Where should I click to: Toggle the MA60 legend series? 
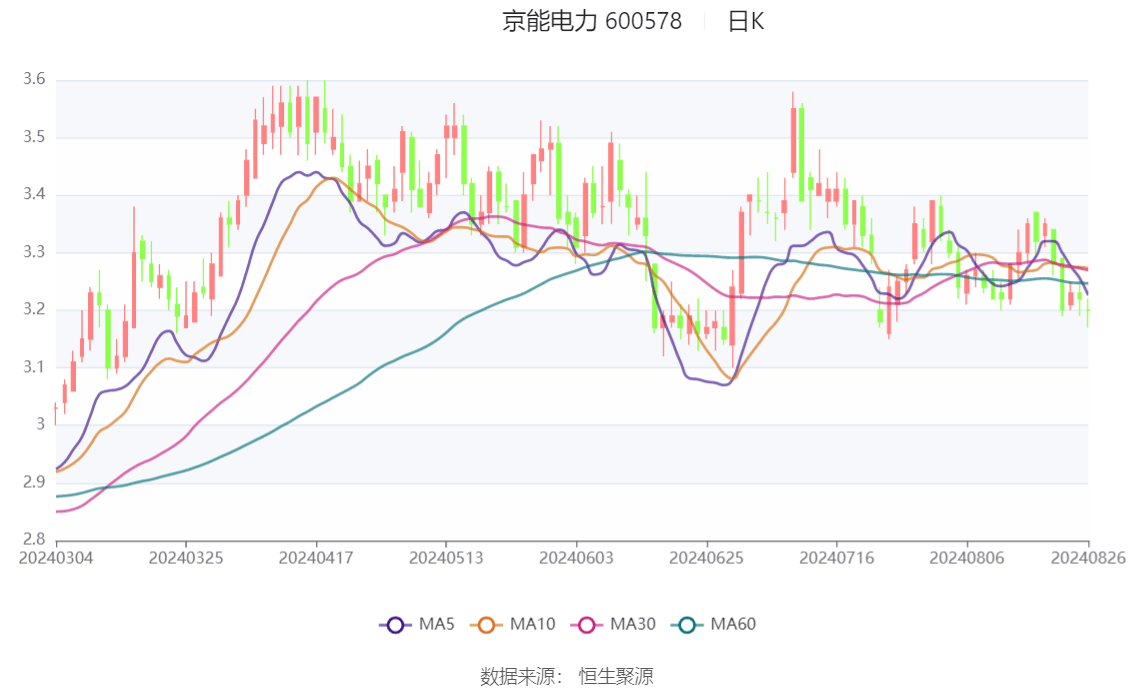pyautogui.click(x=714, y=625)
